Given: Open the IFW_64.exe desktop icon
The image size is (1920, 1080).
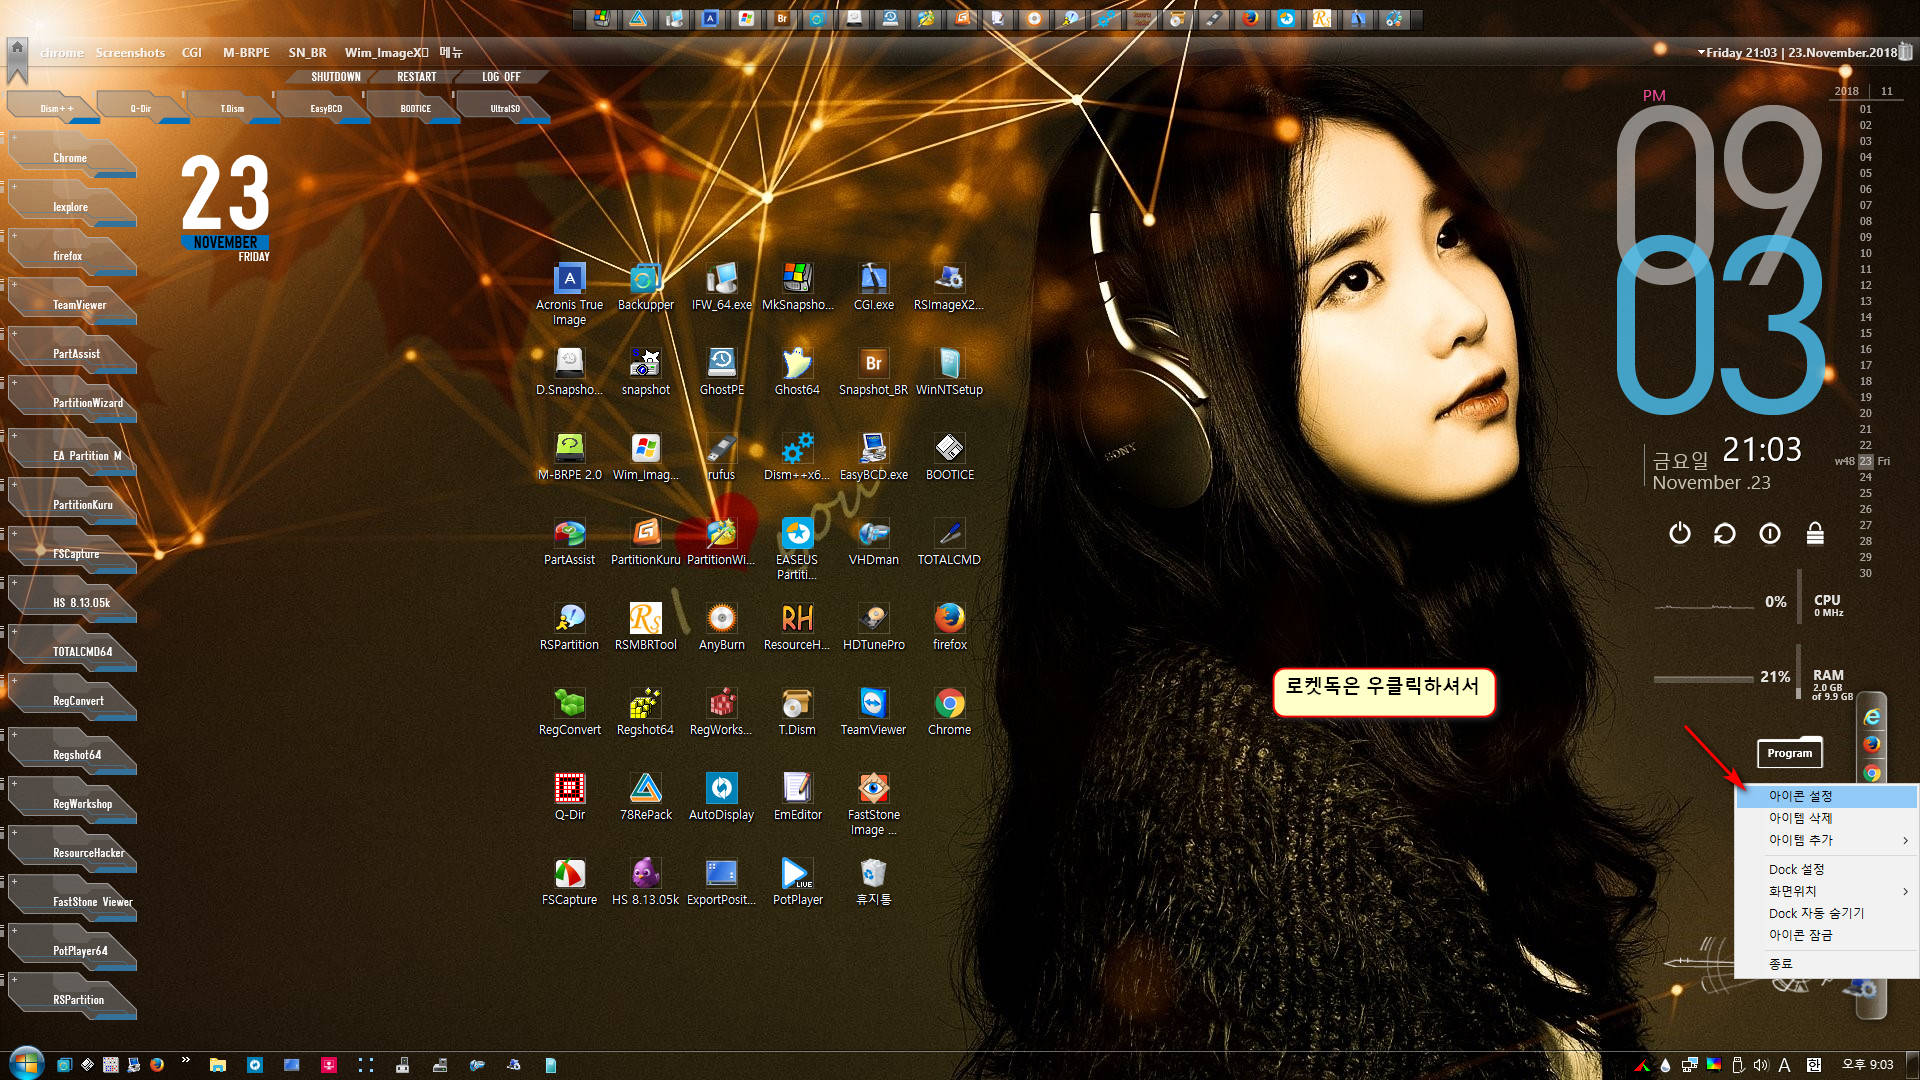Looking at the screenshot, I should pyautogui.click(x=721, y=286).
